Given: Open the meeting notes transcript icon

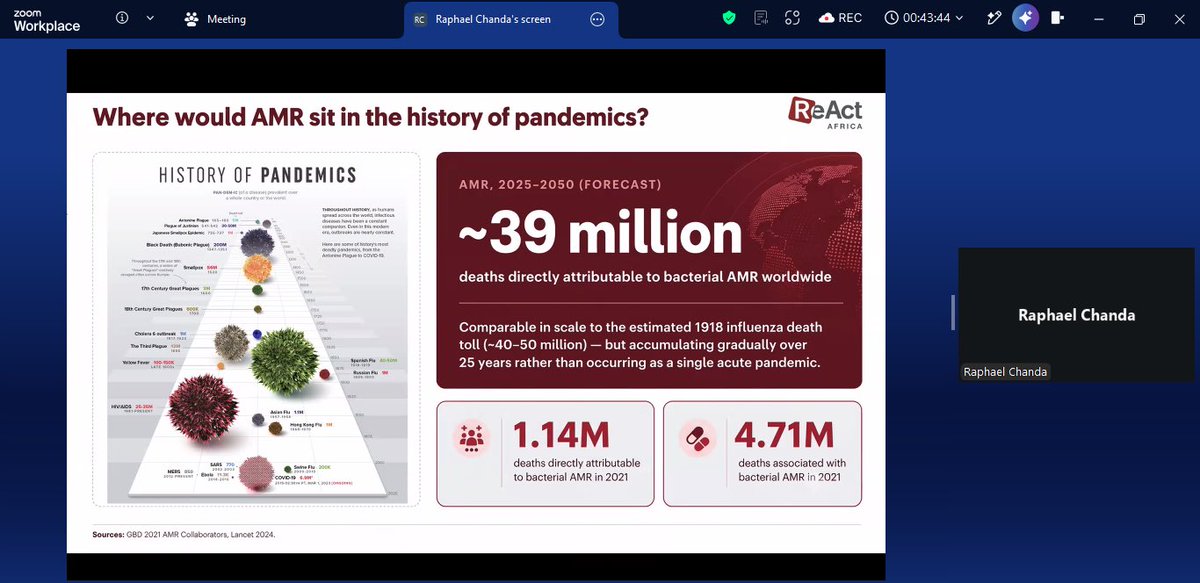Looking at the screenshot, I should pos(761,18).
